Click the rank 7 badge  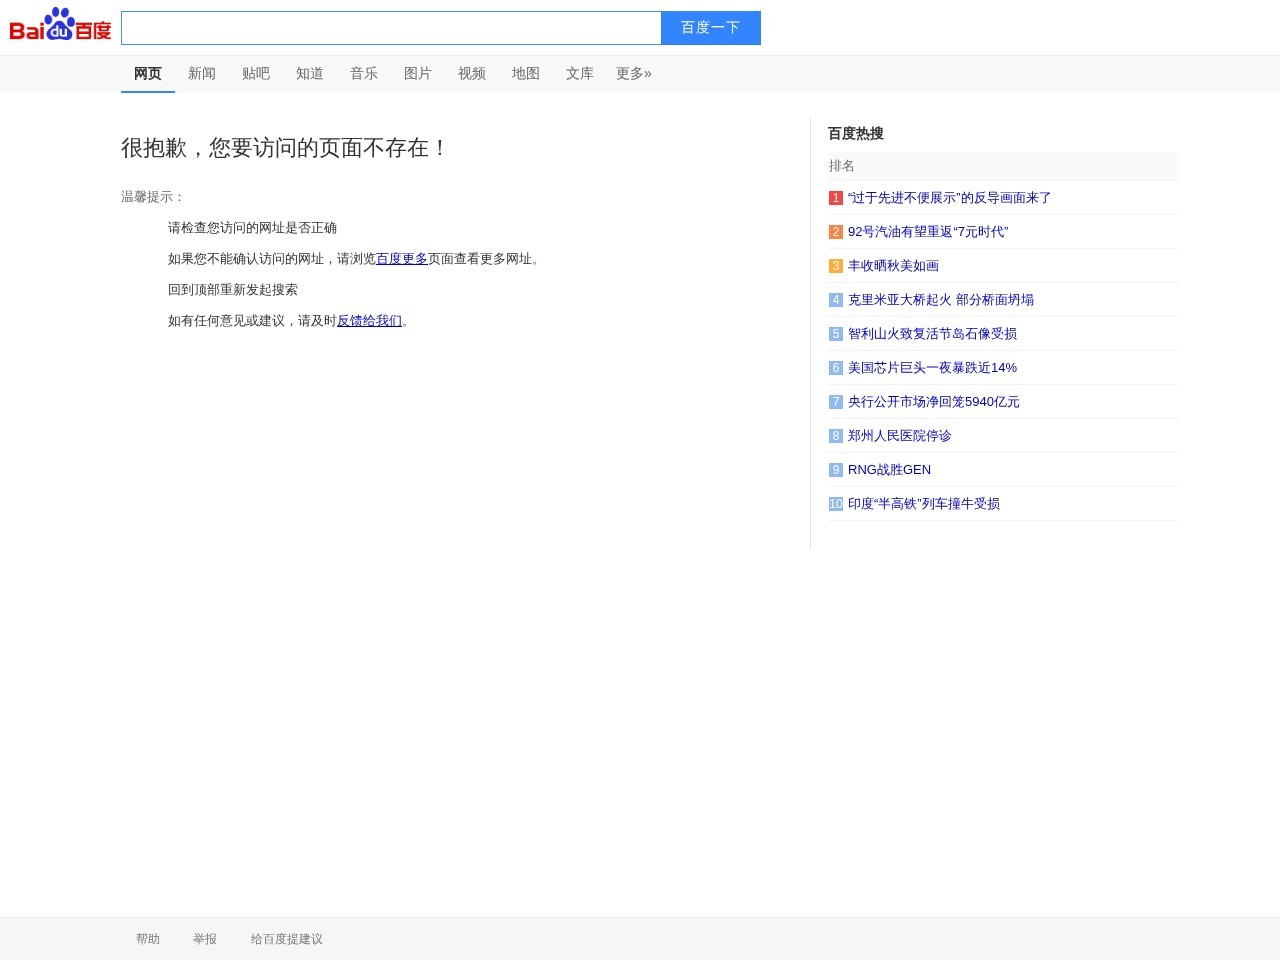coord(836,402)
